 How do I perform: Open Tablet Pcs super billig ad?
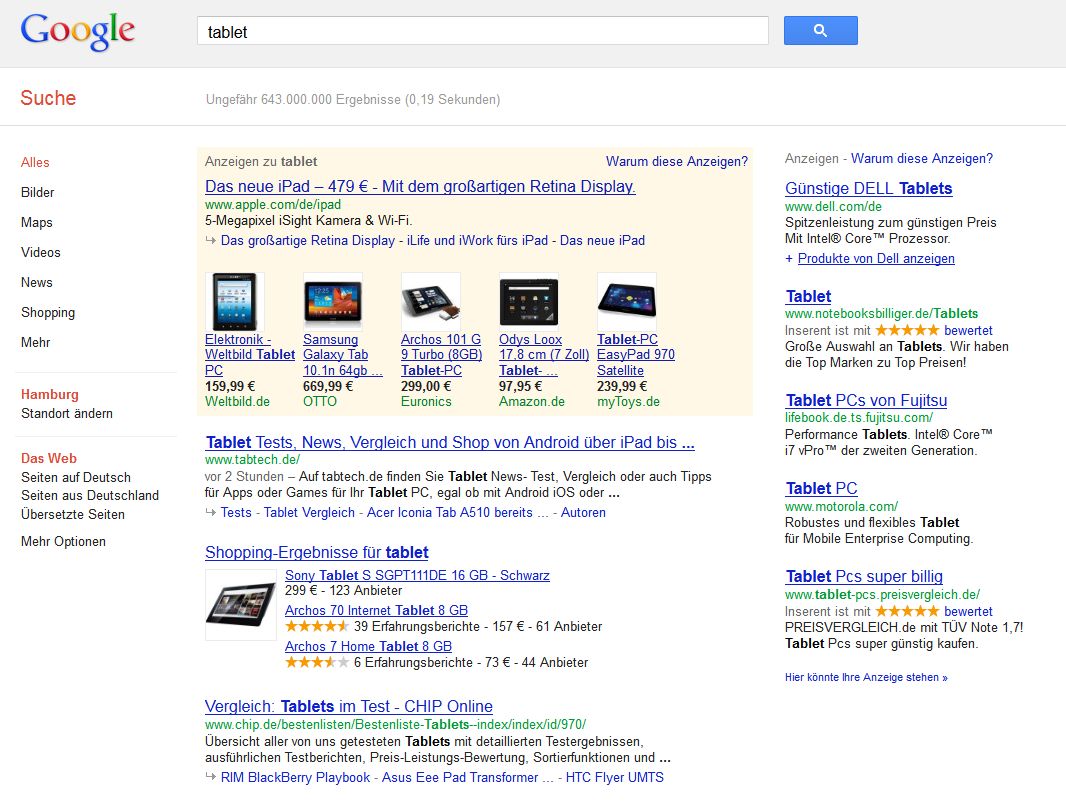pyautogui.click(x=864, y=576)
